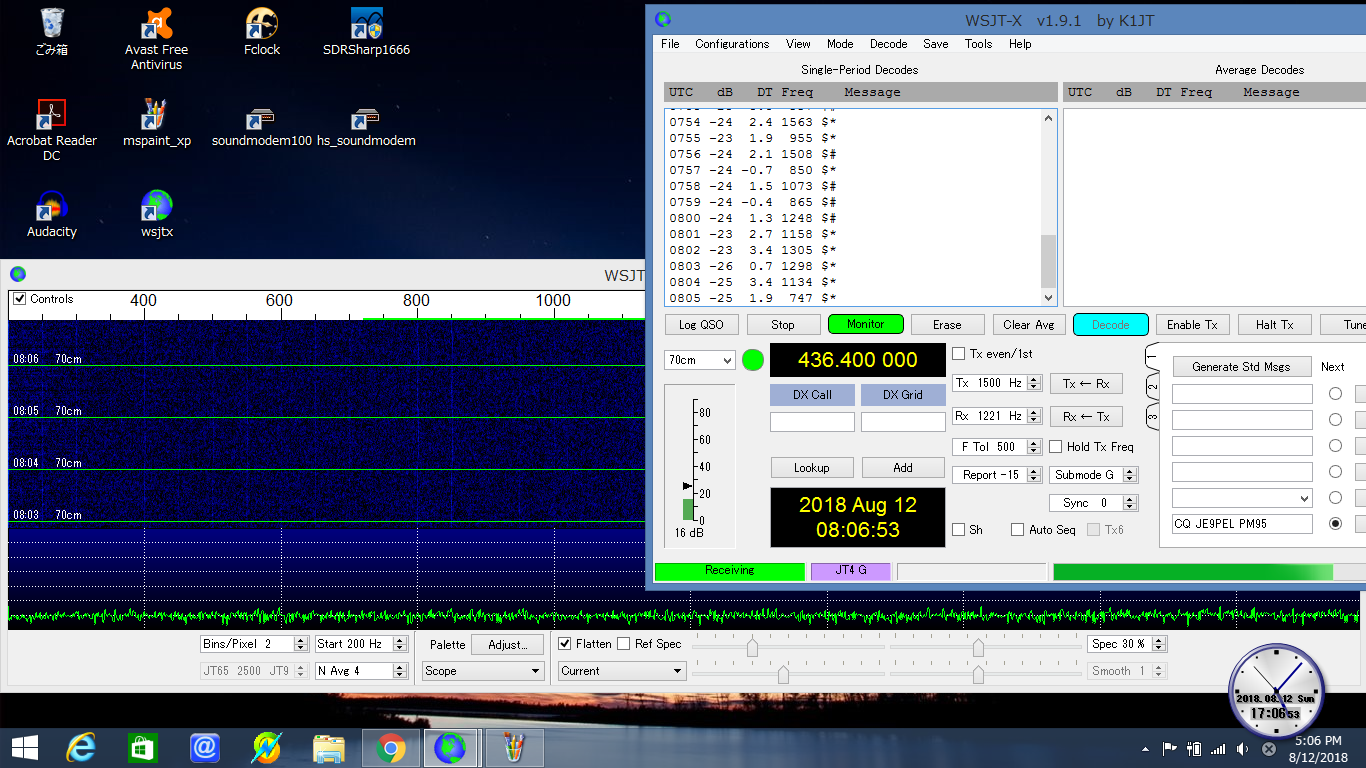
Task: Switch to the paint brushes taskbar icon
Action: pos(513,747)
